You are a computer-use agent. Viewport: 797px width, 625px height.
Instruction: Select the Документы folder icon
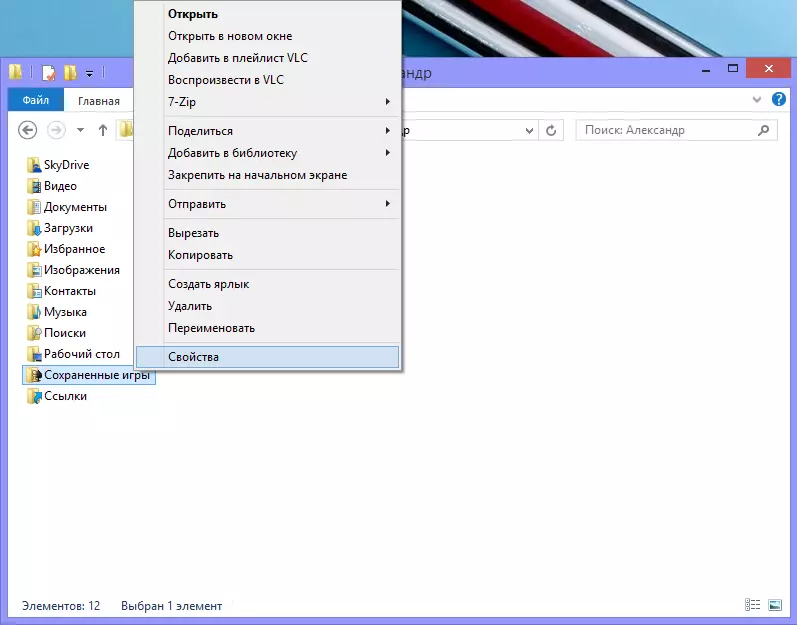(34, 207)
